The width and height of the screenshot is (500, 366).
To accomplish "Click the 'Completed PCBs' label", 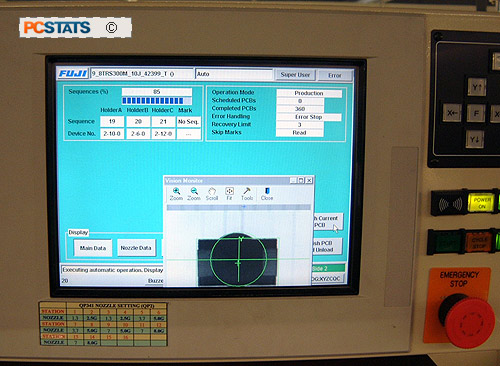I will [x=234, y=108].
